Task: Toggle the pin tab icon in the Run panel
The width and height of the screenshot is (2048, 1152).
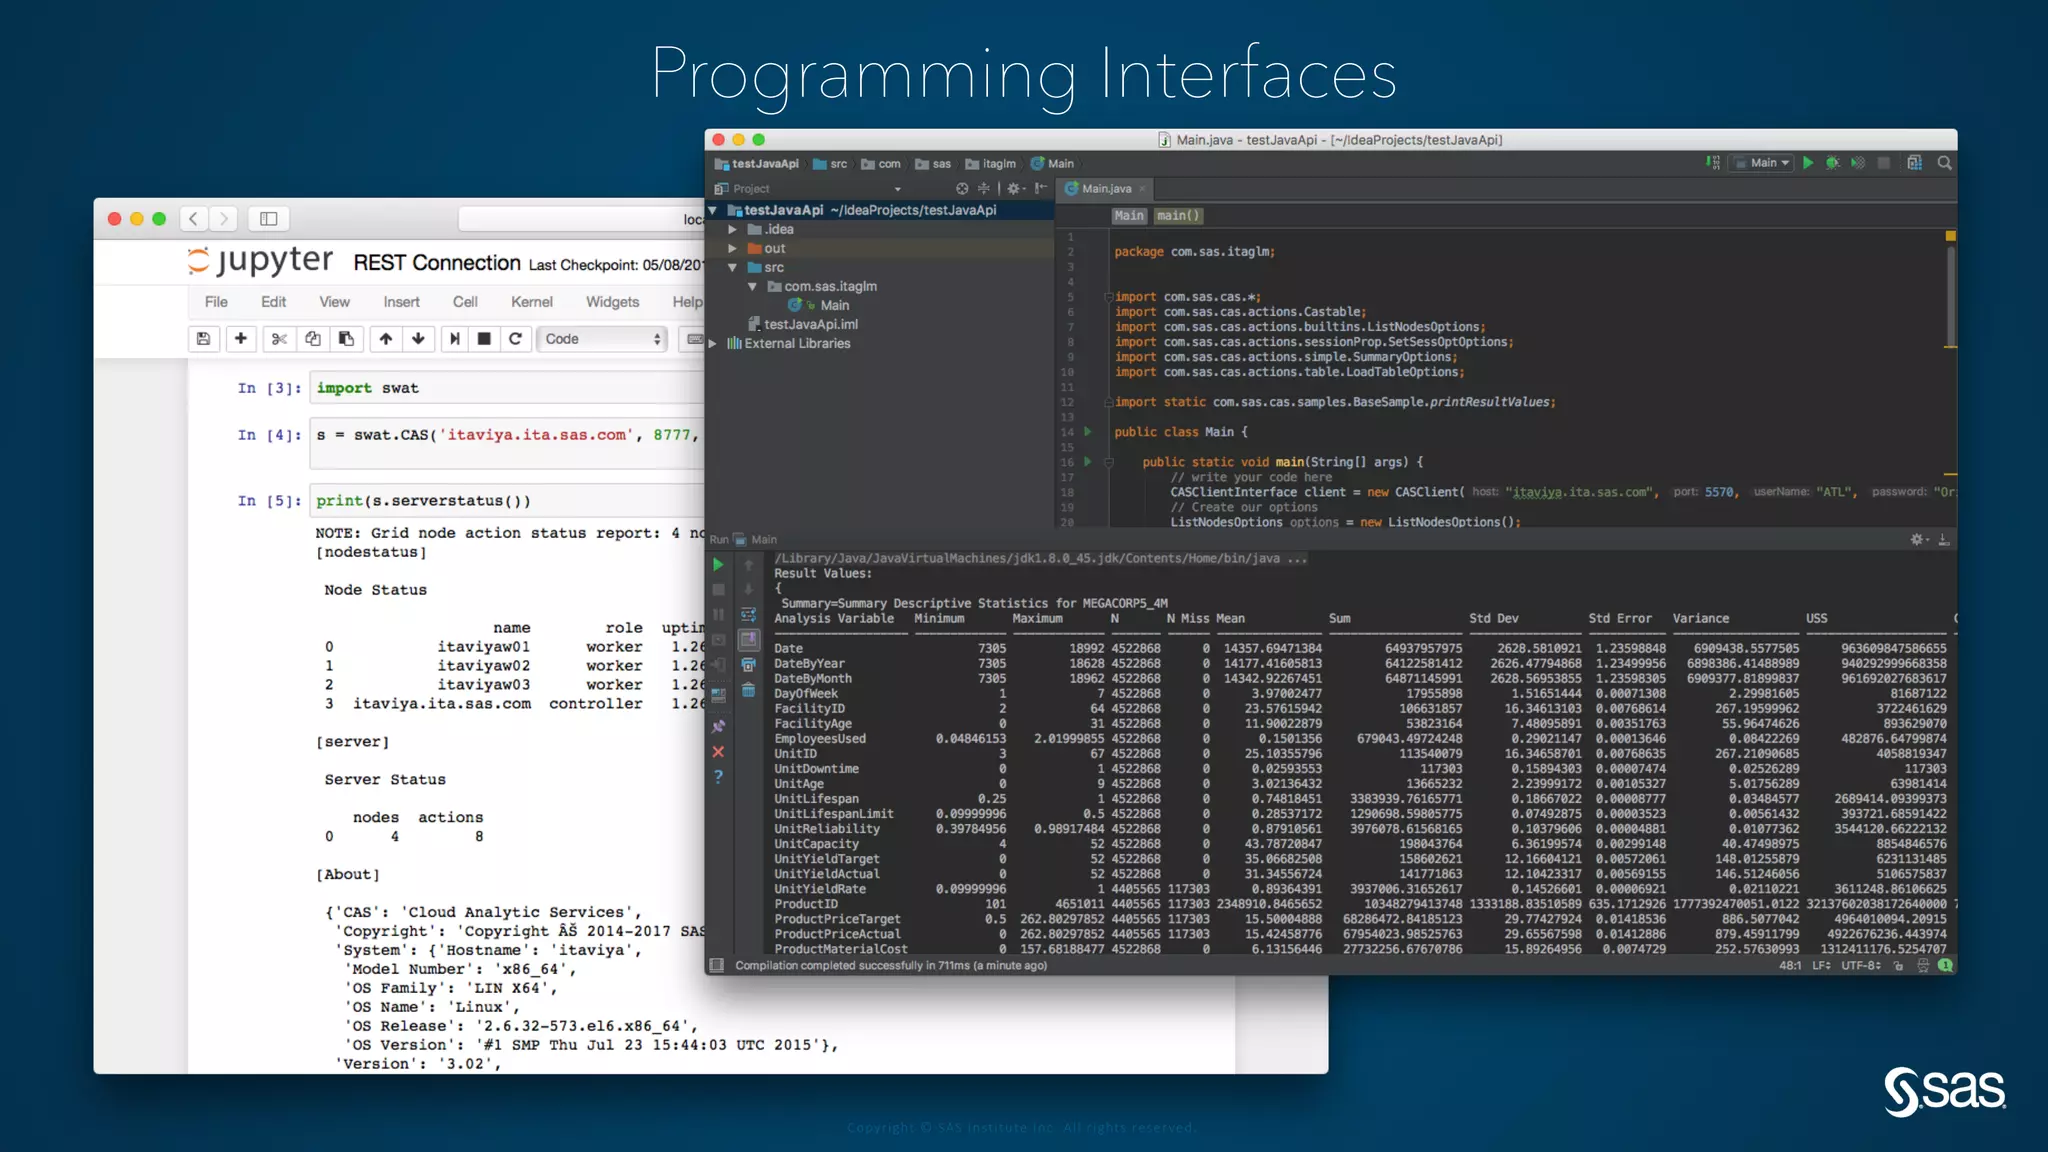Action: pyautogui.click(x=718, y=726)
